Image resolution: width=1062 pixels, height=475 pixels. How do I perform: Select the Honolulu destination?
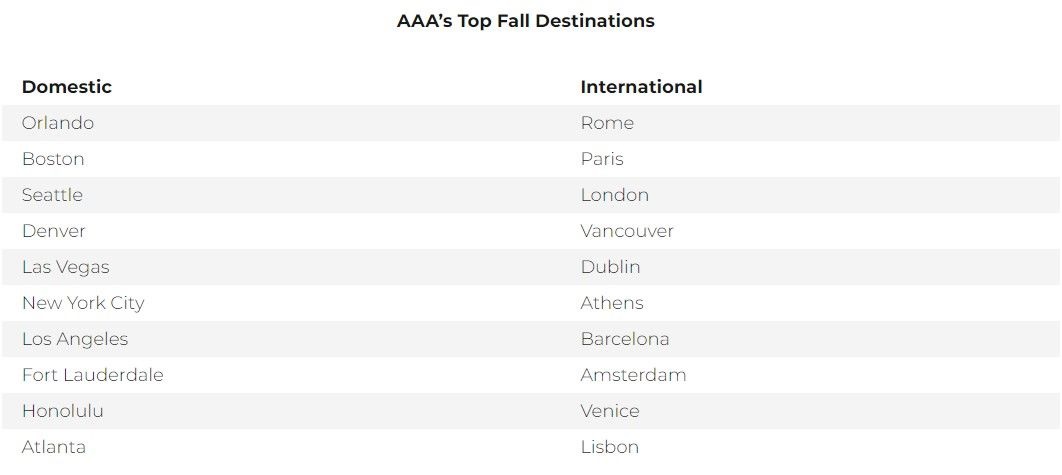[62, 411]
